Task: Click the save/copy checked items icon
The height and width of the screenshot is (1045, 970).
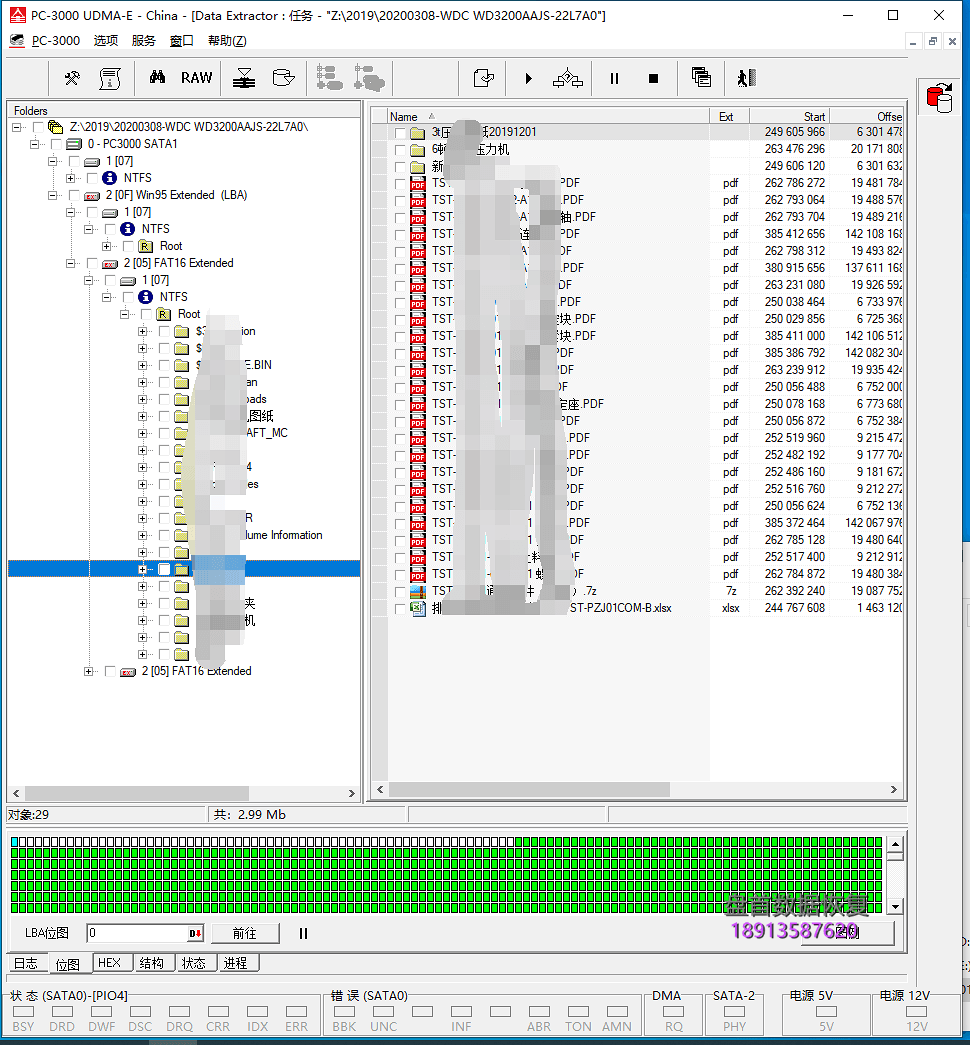Action: click(x=483, y=78)
